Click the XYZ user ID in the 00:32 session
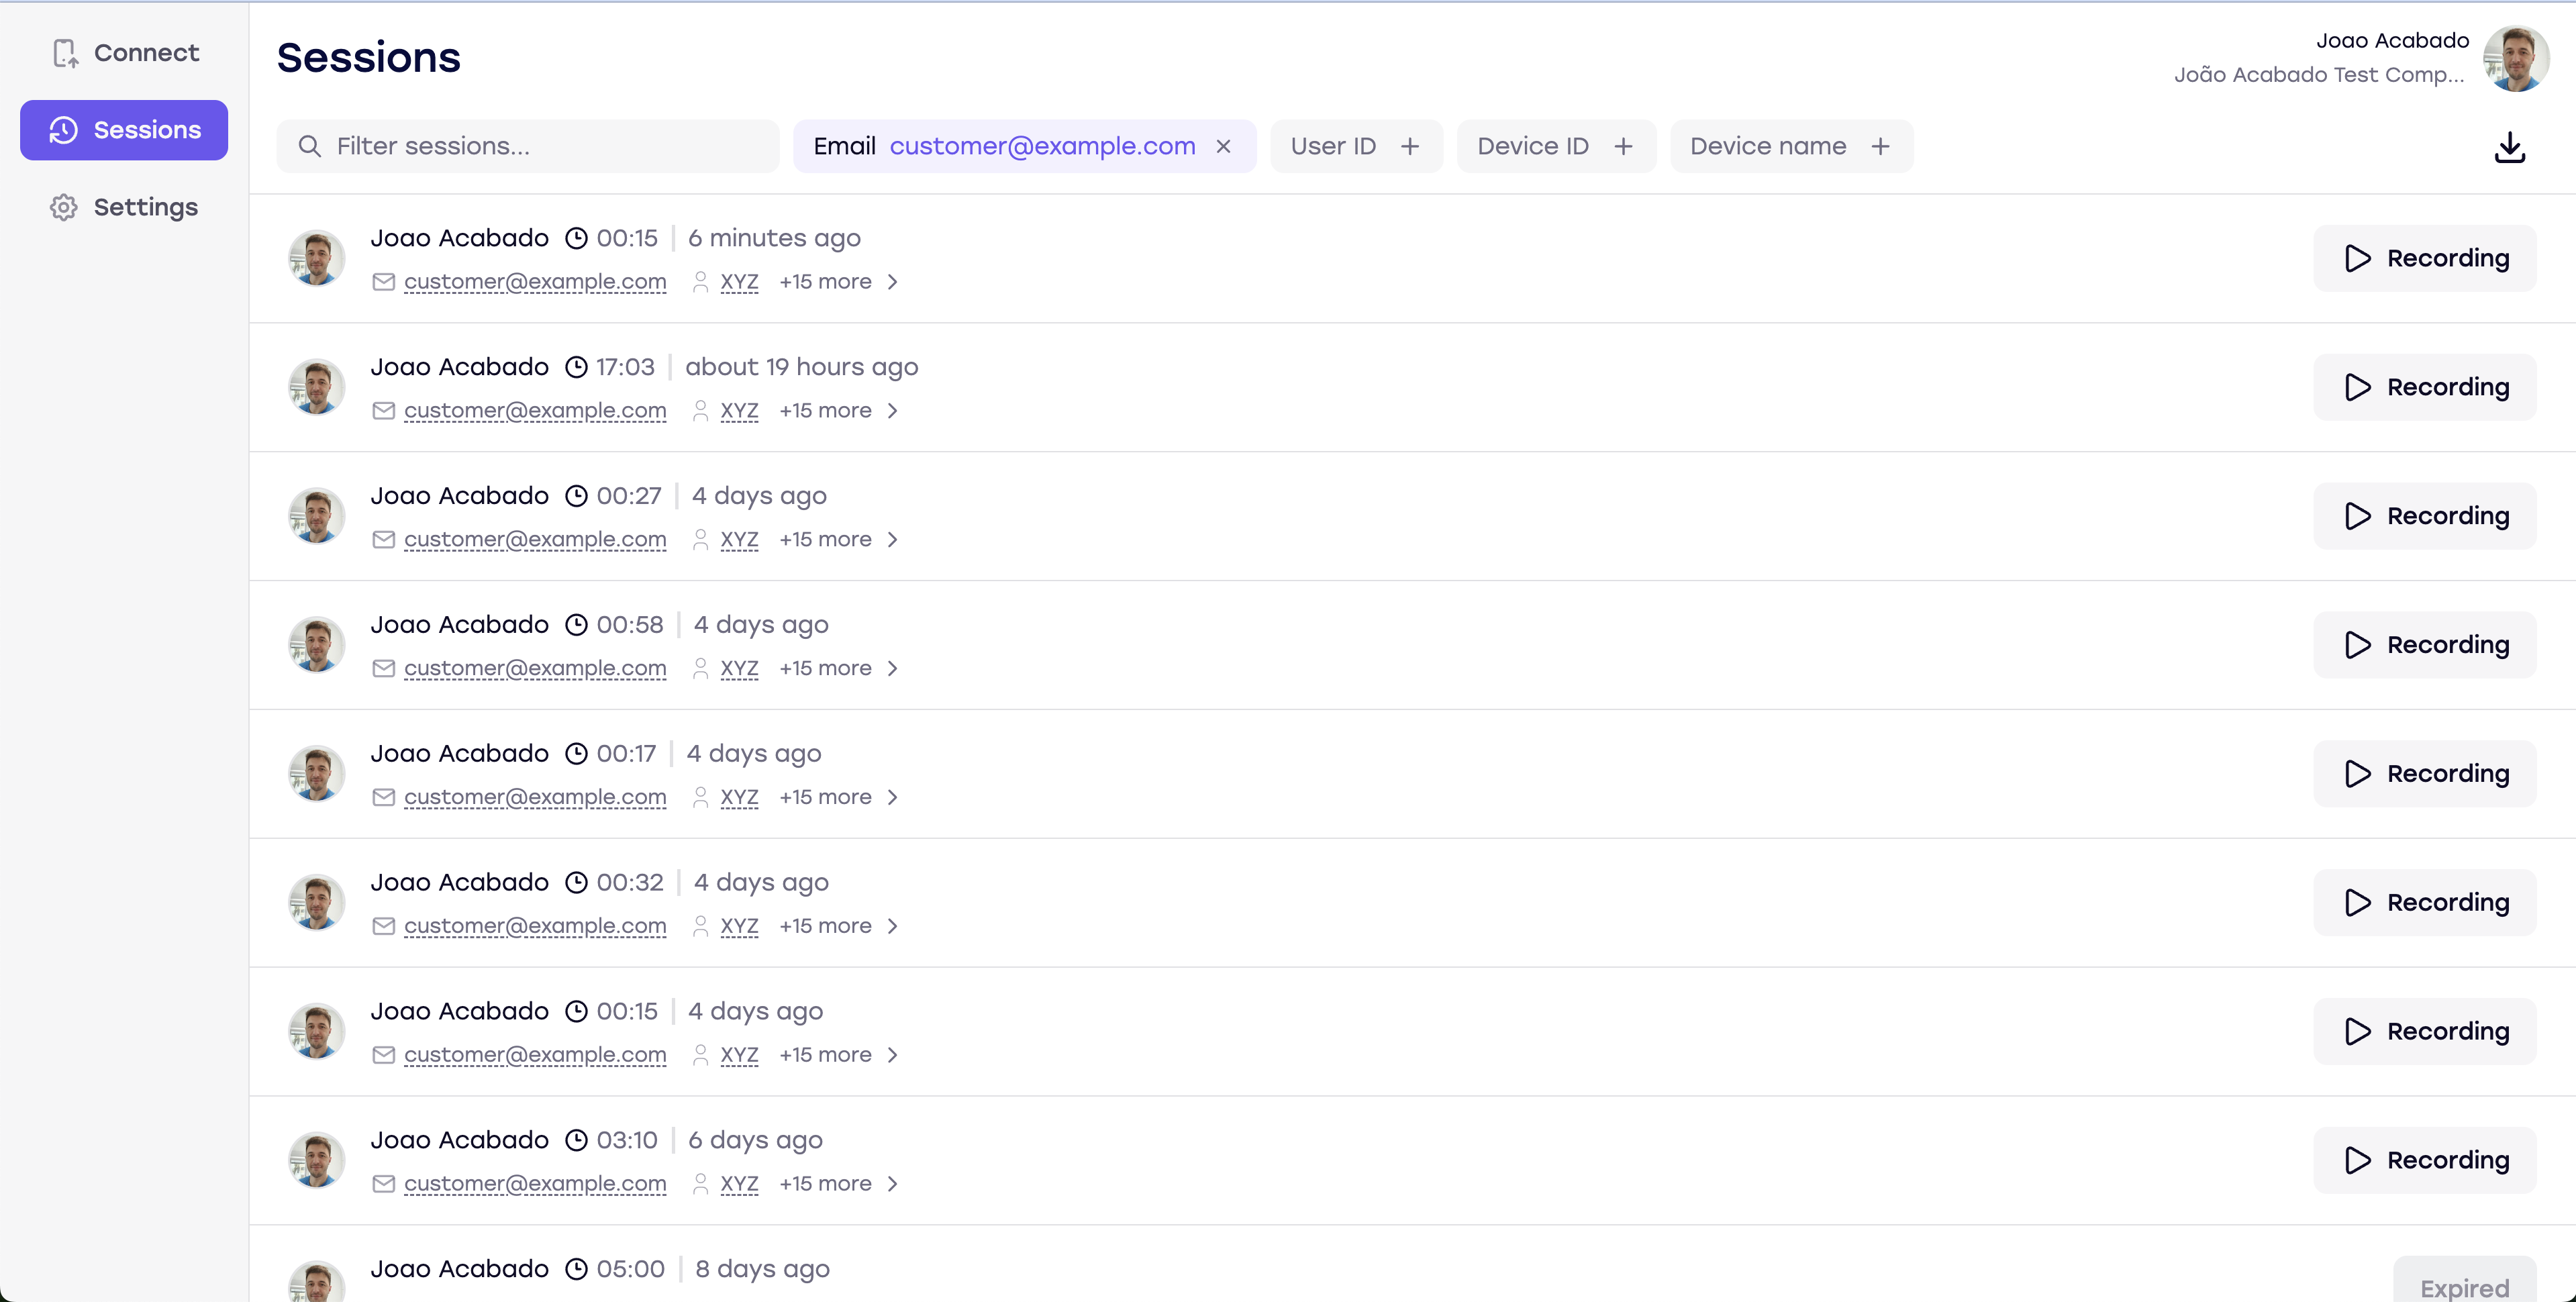This screenshot has width=2576, height=1302. click(x=739, y=926)
